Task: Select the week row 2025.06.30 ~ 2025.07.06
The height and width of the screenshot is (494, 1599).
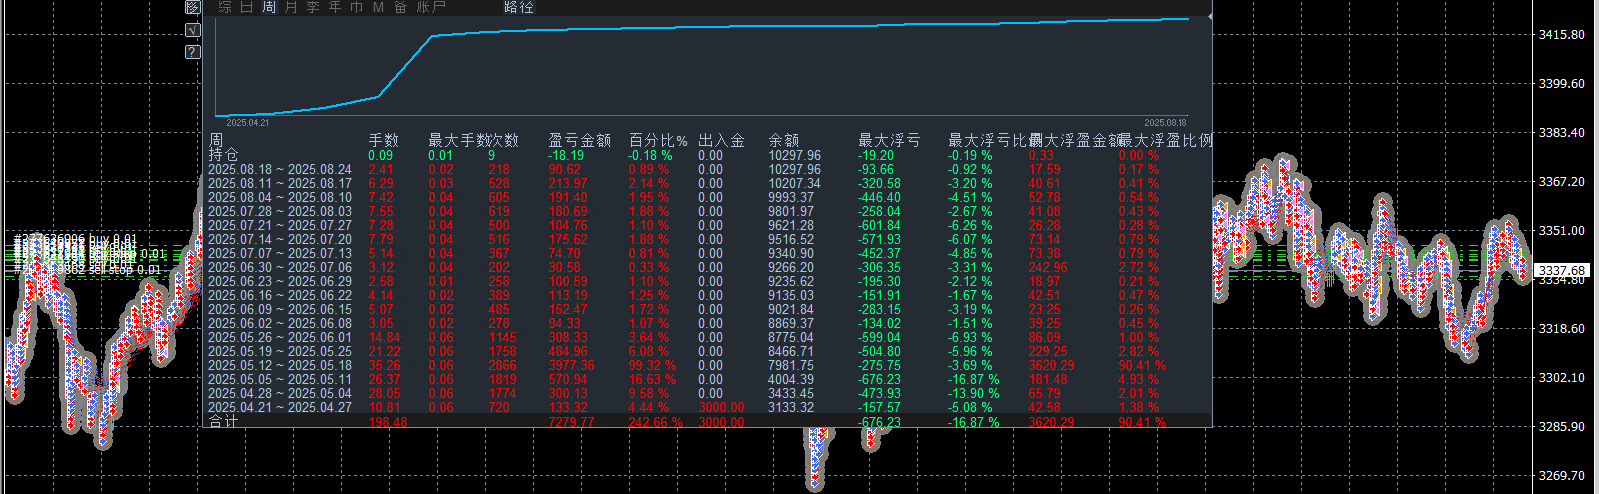Action: (x=280, y=267)
